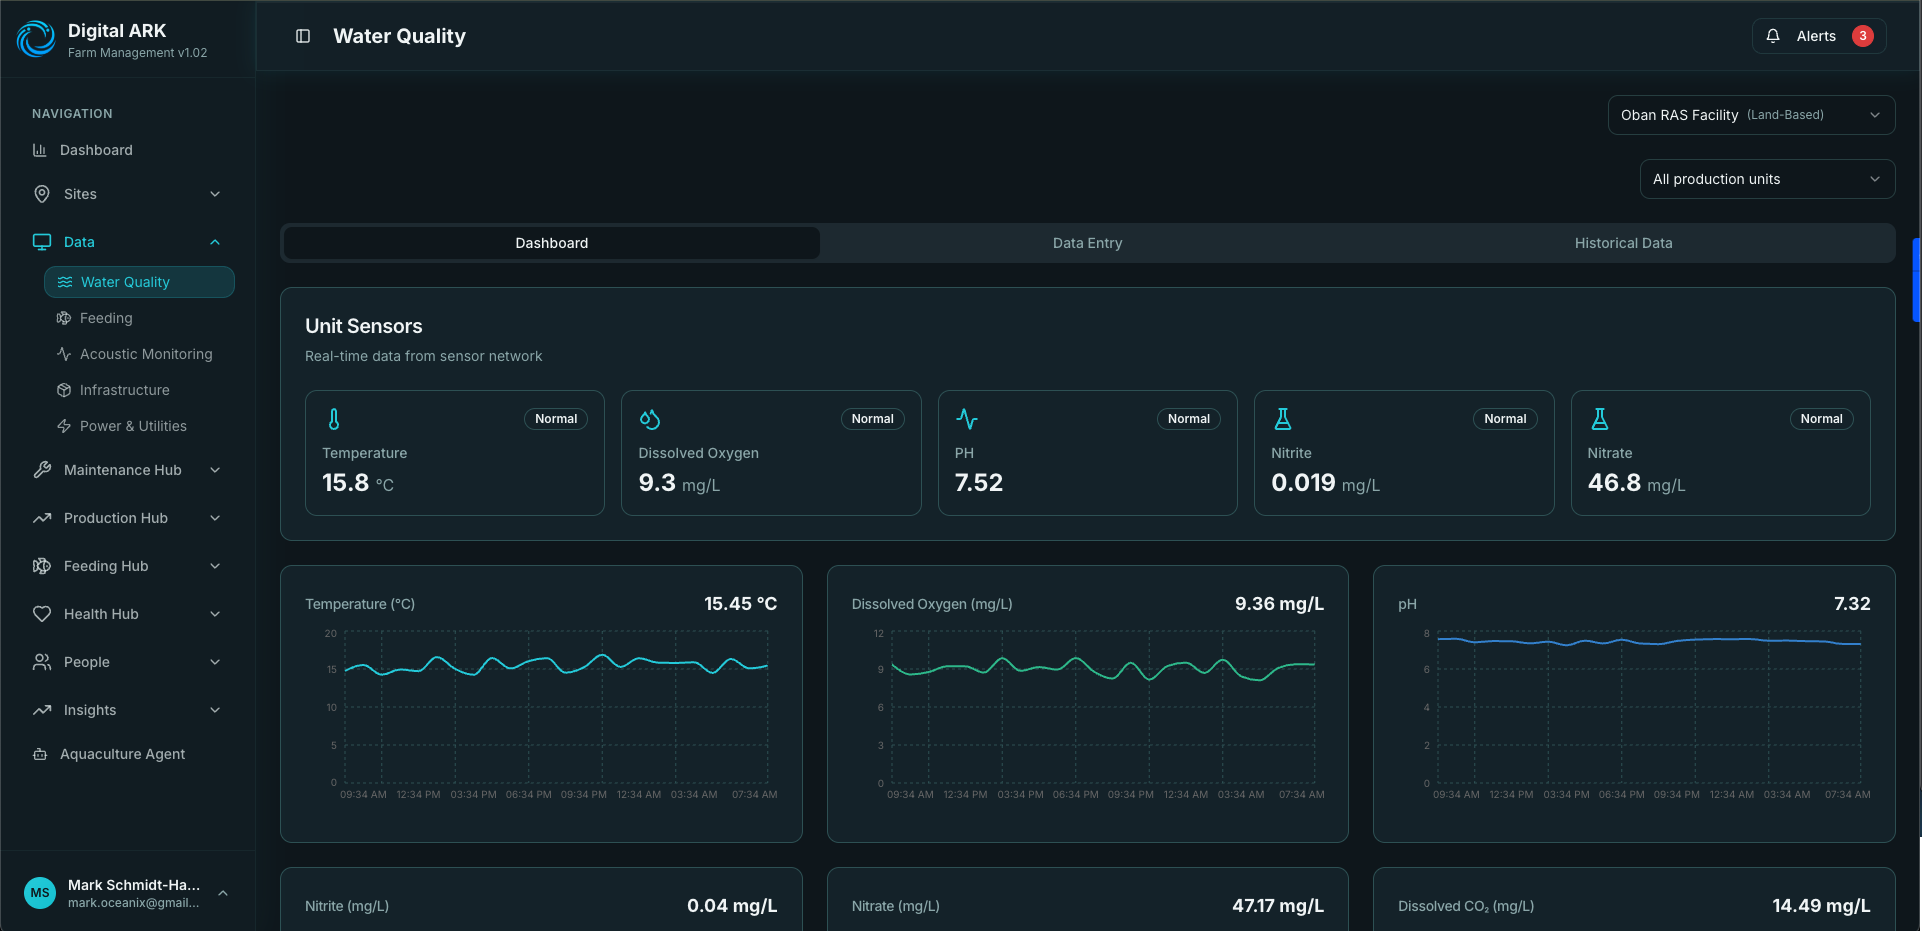The width and height of the screenshot is (1922, 931).
Task: Switch to the Historical Data tab
Action: [1623, 243]
